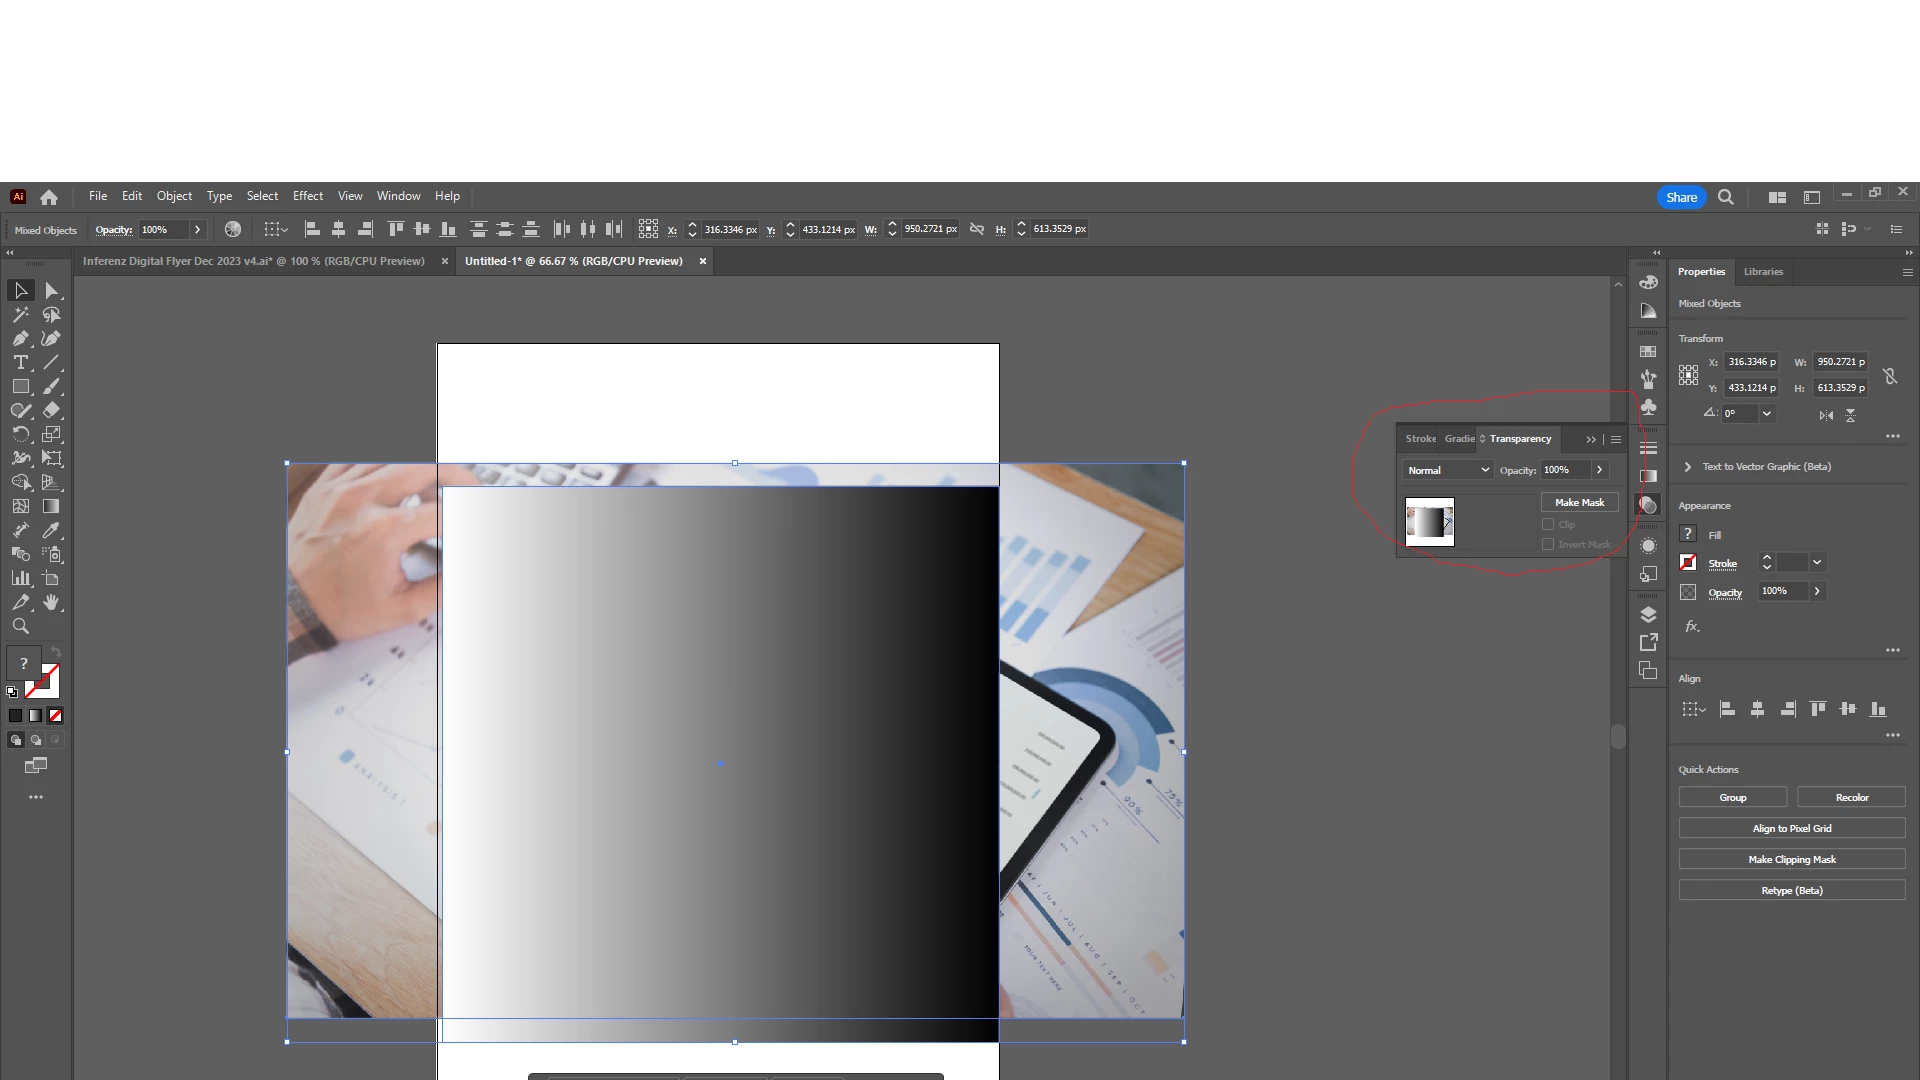Screen dimensions: 1920x1080
Task: Click the Make Mask button
Action: pos(1579,503)
